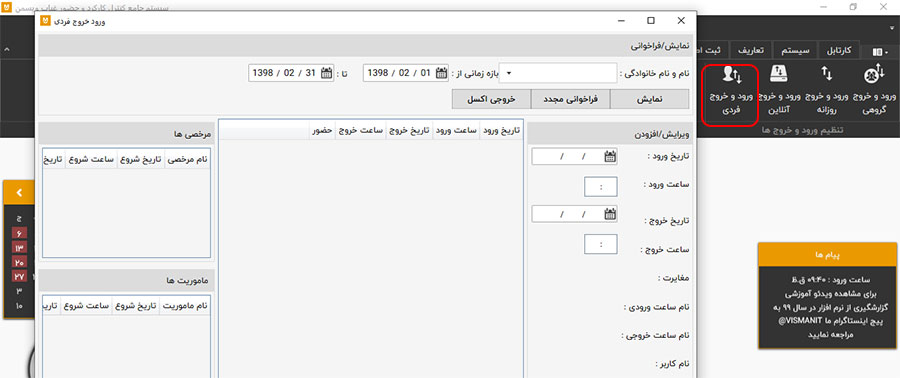Image resolution: width=900 pixels, height=378 pixels.
Task: Select تاریخ شروع header in the ماموریت ها table
Action: click(136, 306)
